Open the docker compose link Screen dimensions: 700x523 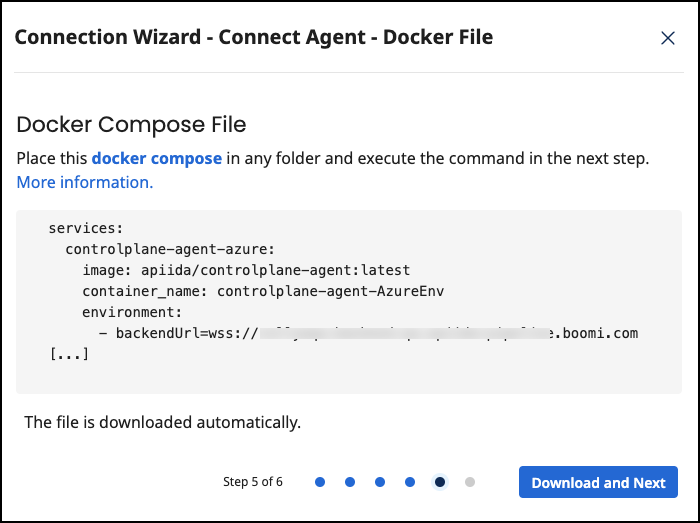(157, 158)
